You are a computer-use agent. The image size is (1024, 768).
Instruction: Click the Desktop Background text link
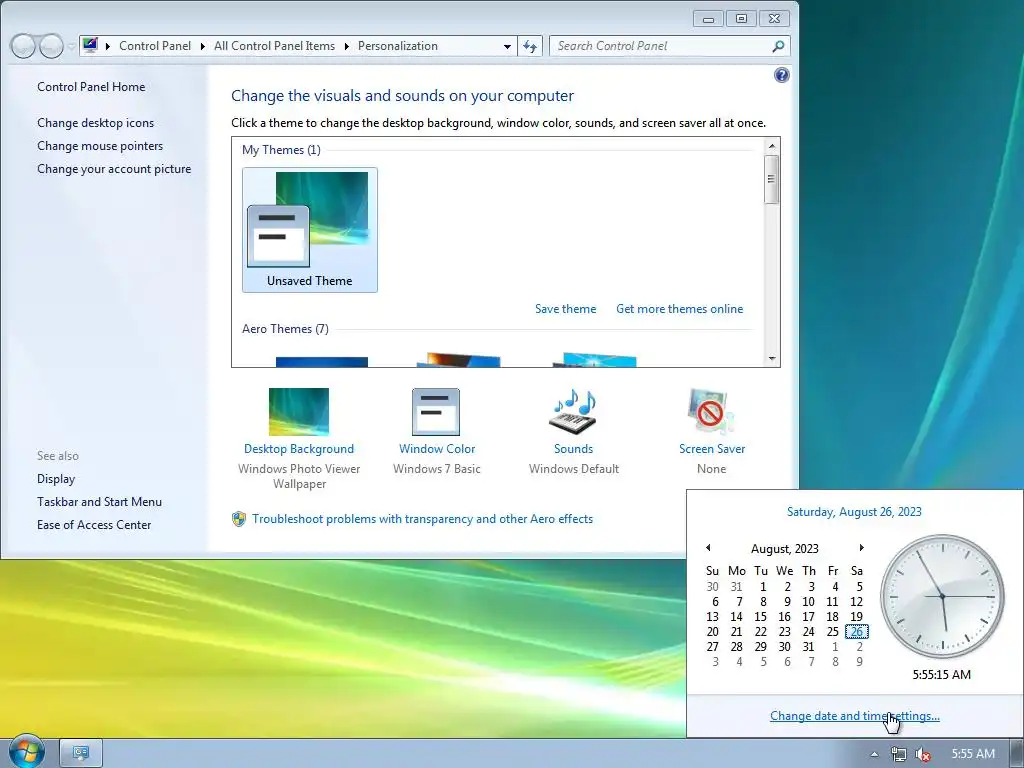click(298, 449)
